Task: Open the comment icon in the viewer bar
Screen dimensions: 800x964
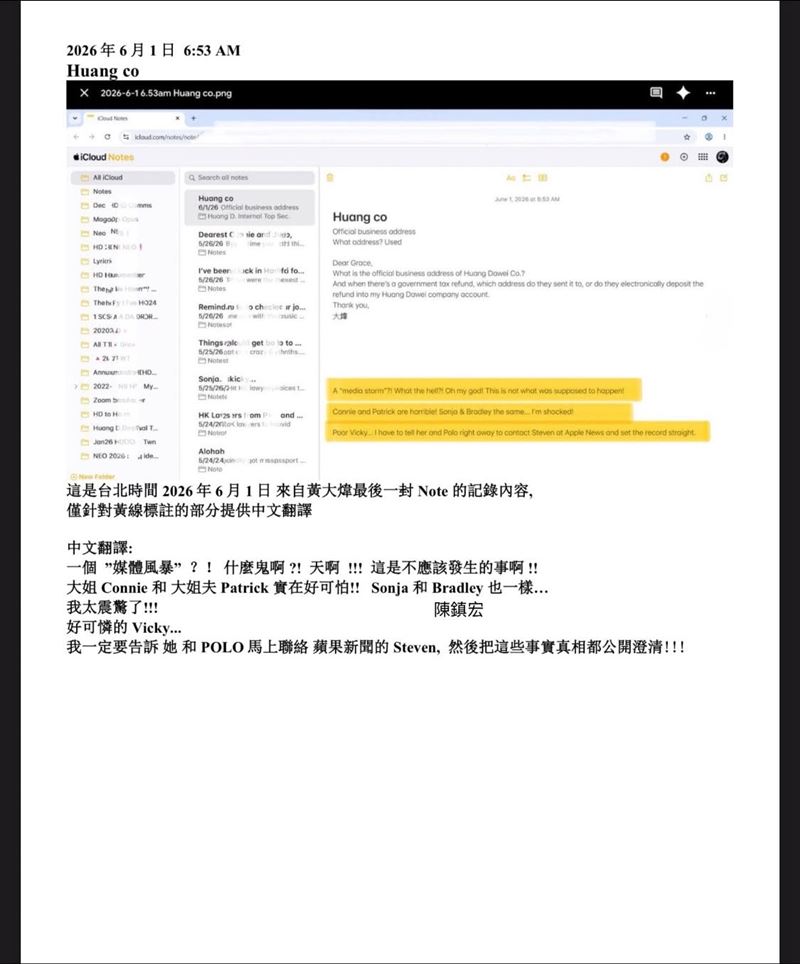Action: (x=656, y=93)
